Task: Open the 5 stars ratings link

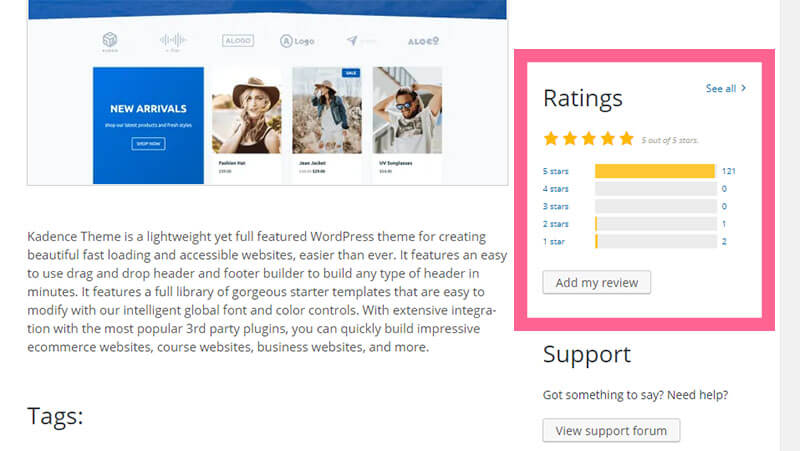Action: click(x=555, y=171)
